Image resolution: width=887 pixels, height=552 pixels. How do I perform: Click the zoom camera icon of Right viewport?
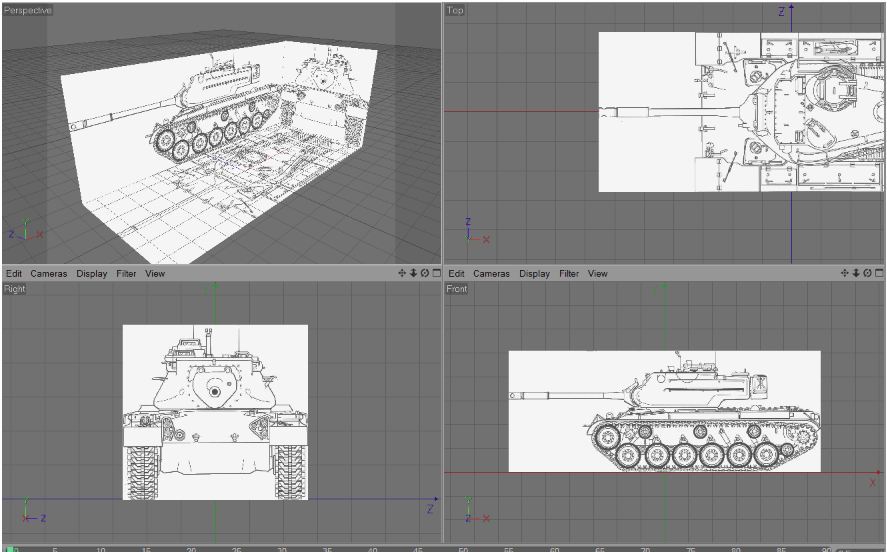point(414,273)
